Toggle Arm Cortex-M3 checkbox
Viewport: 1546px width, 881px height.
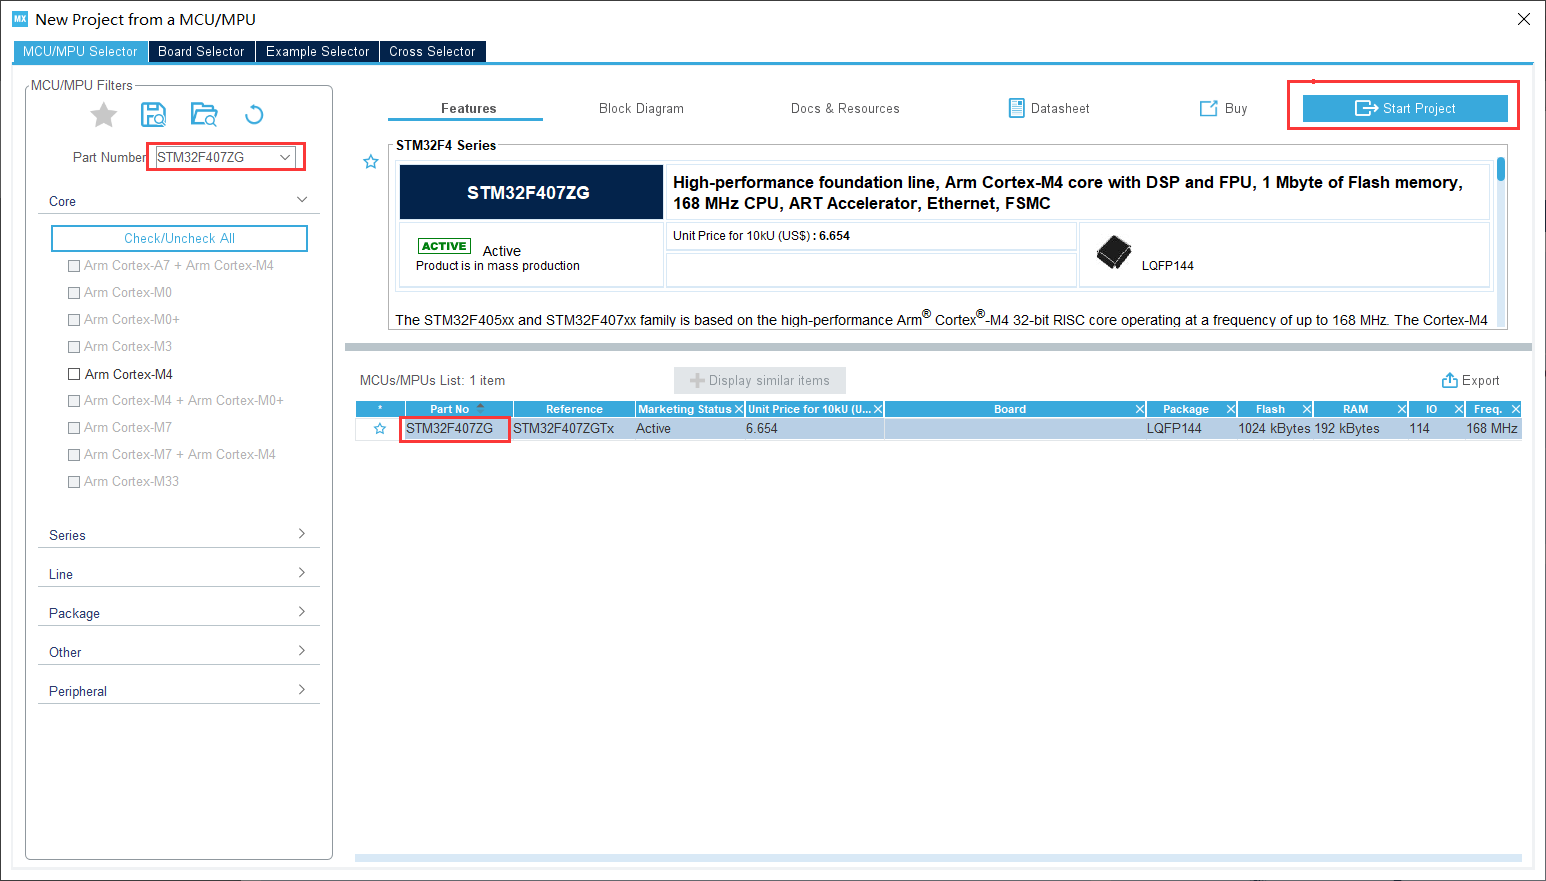[74, 347]
